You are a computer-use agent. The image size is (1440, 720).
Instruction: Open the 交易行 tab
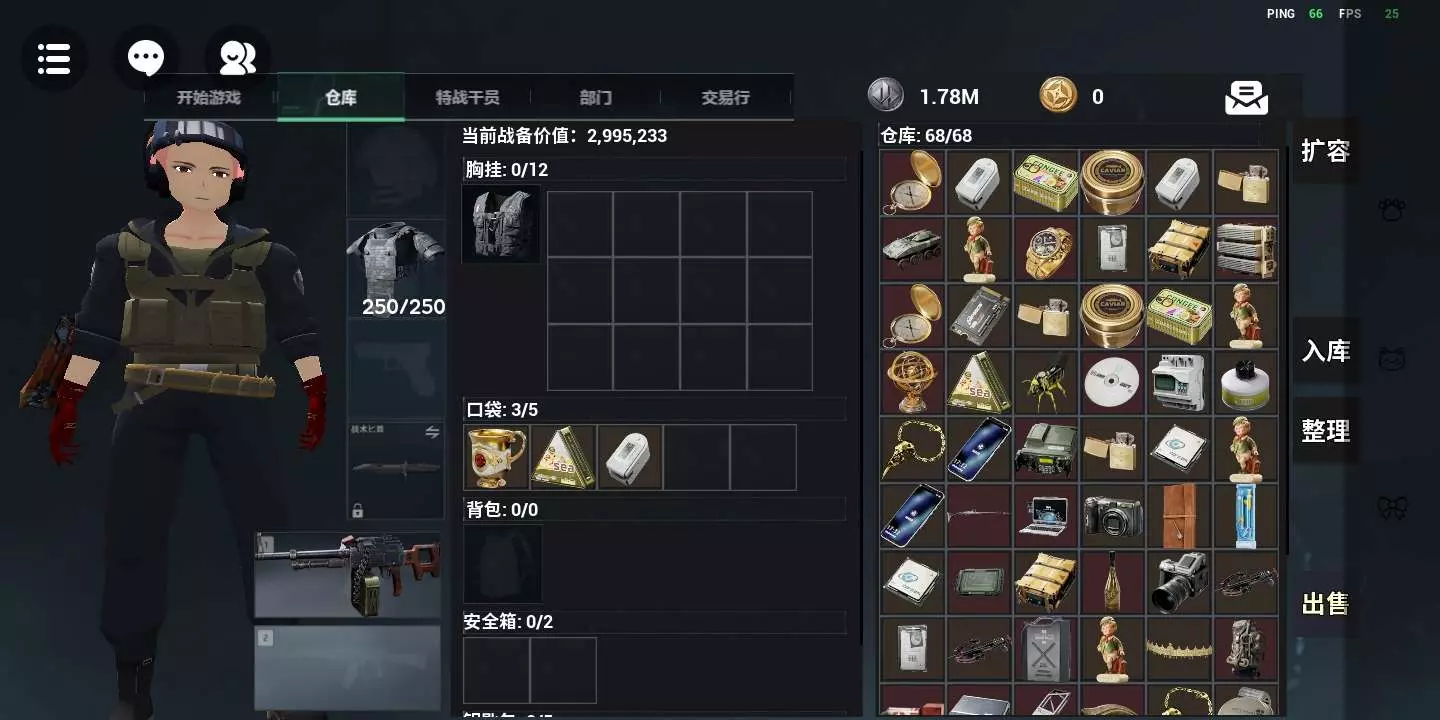pos(726,98)
